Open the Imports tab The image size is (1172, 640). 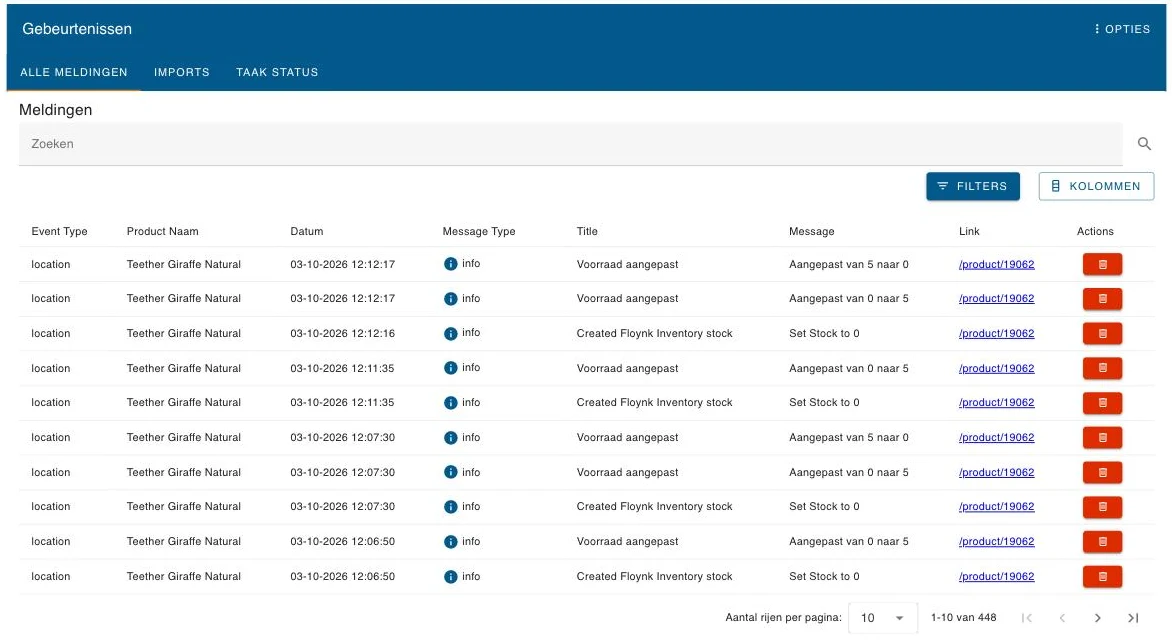[x=182, y=73]
